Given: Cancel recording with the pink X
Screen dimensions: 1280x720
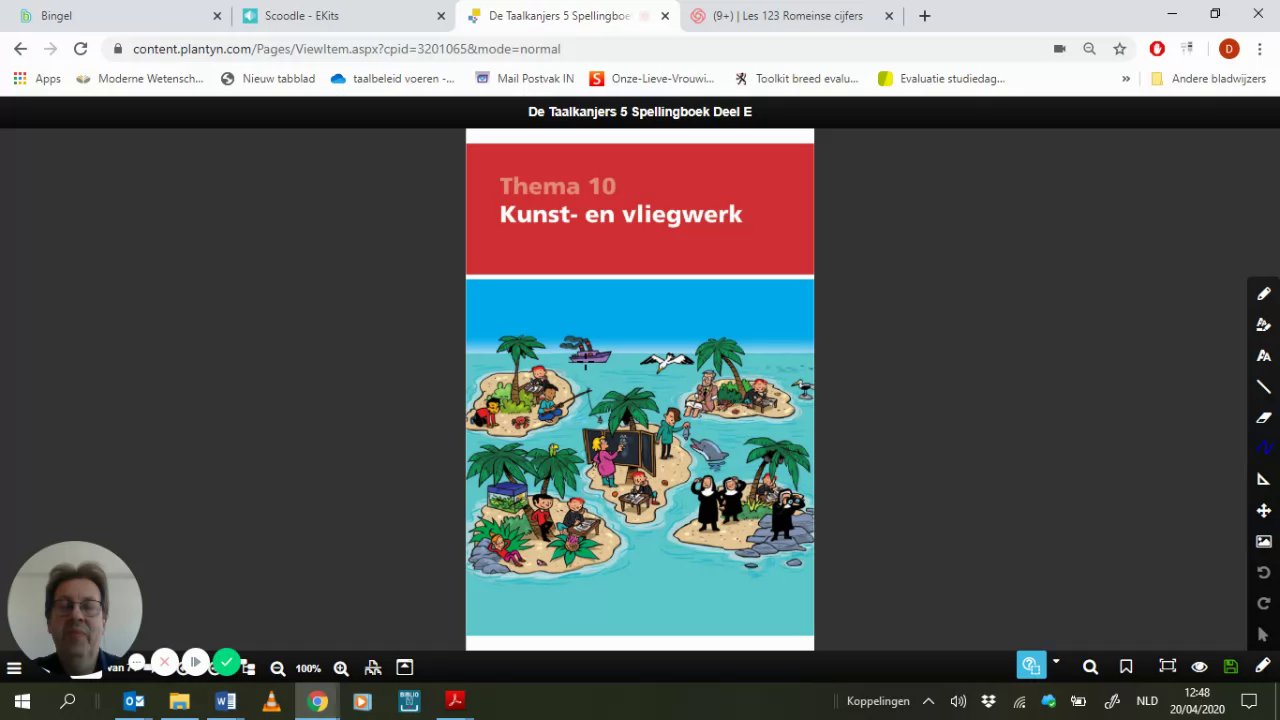Looking at the screenshot, I should click(x=165, y=662).
